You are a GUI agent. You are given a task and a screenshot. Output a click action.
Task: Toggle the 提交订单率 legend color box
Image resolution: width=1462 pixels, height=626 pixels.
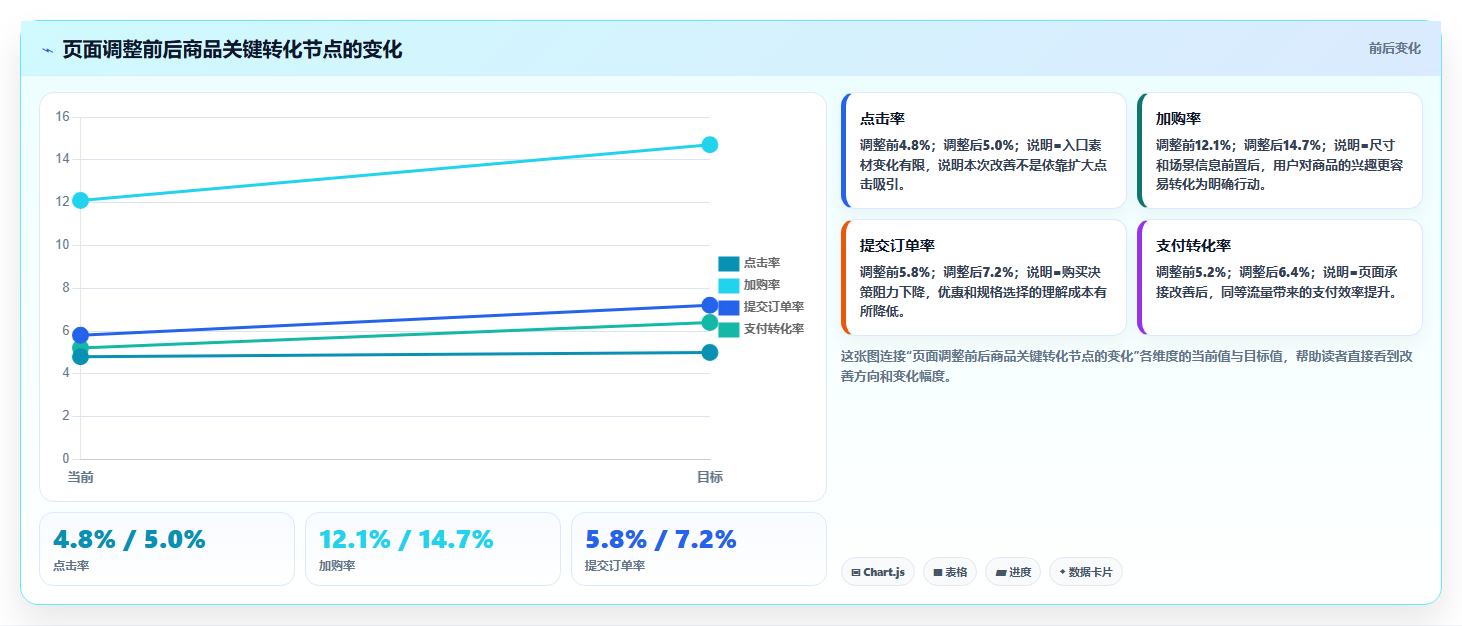(x=729, y=307)
